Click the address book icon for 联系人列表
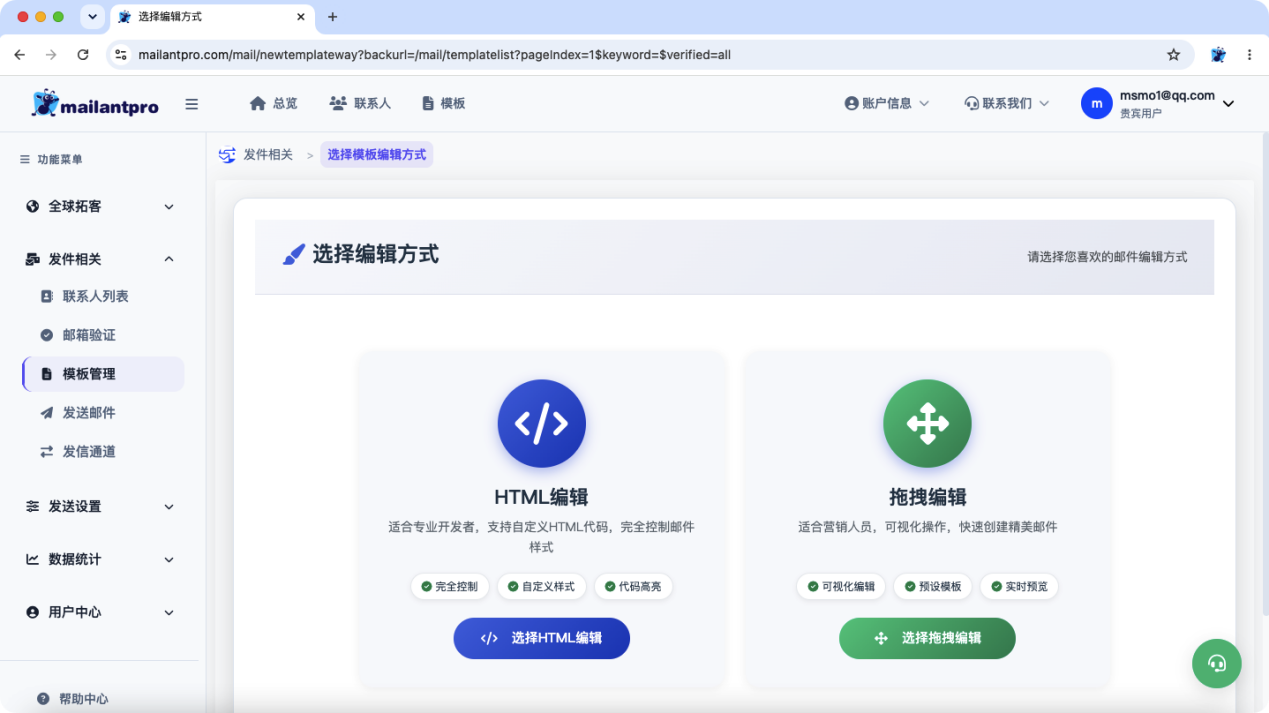This screenshot has width=1269, height=713. pos(46,296)
